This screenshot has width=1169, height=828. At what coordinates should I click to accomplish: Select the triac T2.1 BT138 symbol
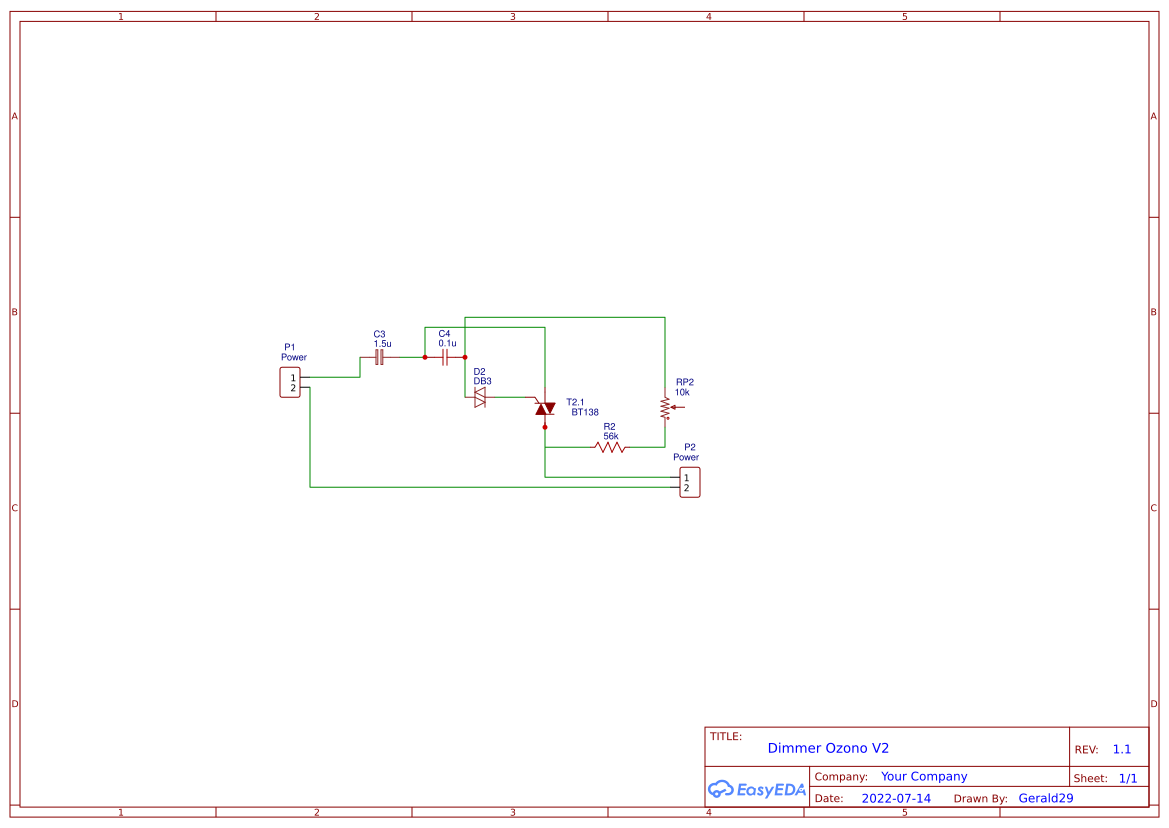point(544,409)
